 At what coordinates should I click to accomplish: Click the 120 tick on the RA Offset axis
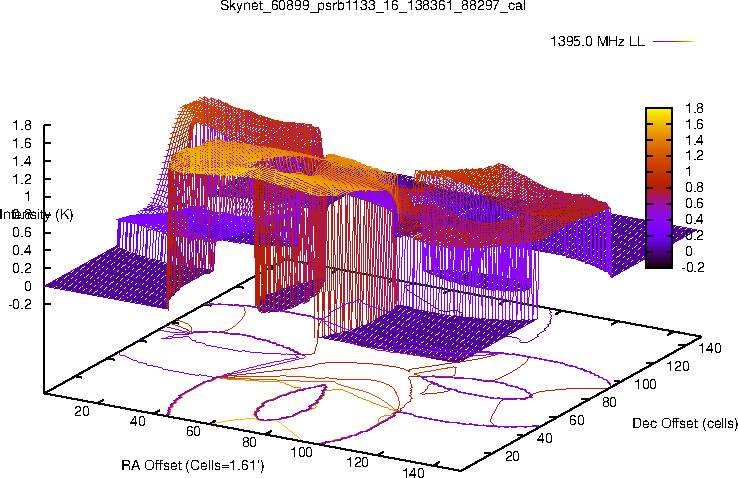coord(357,462)
